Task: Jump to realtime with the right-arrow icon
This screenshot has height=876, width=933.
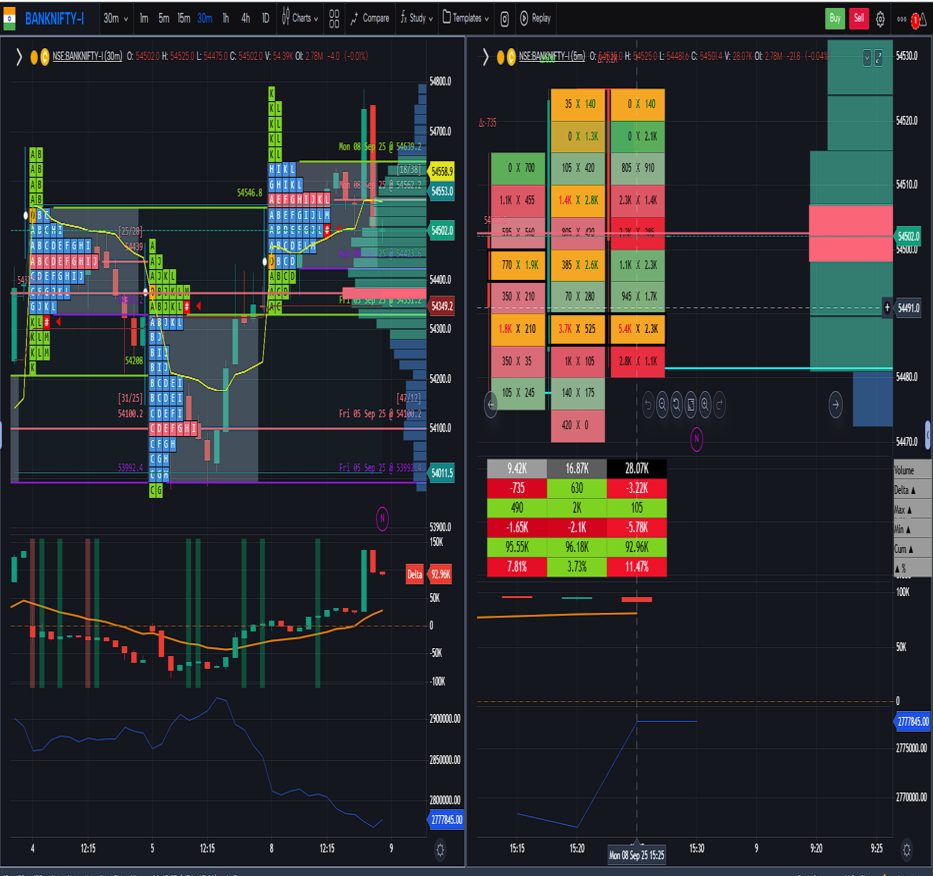Action: coord(834,403)
